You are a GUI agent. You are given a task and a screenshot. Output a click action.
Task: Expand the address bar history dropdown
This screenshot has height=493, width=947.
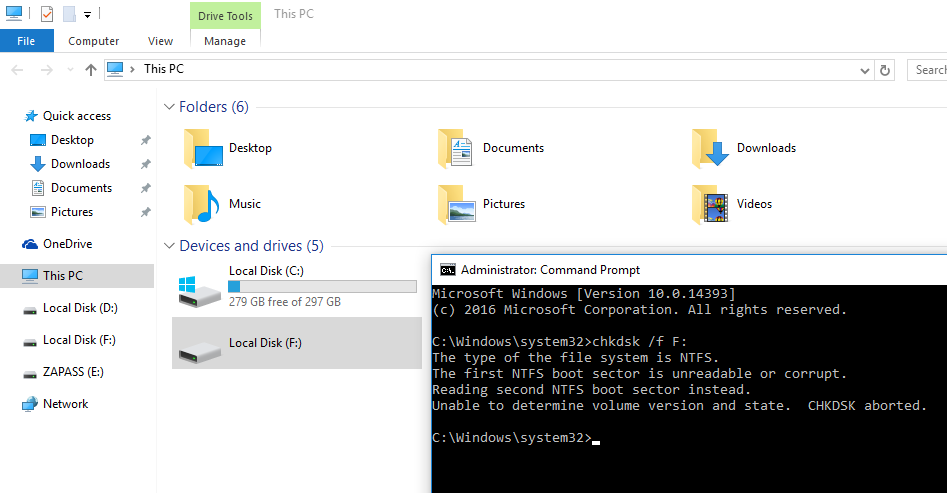(x=865, y=70)
